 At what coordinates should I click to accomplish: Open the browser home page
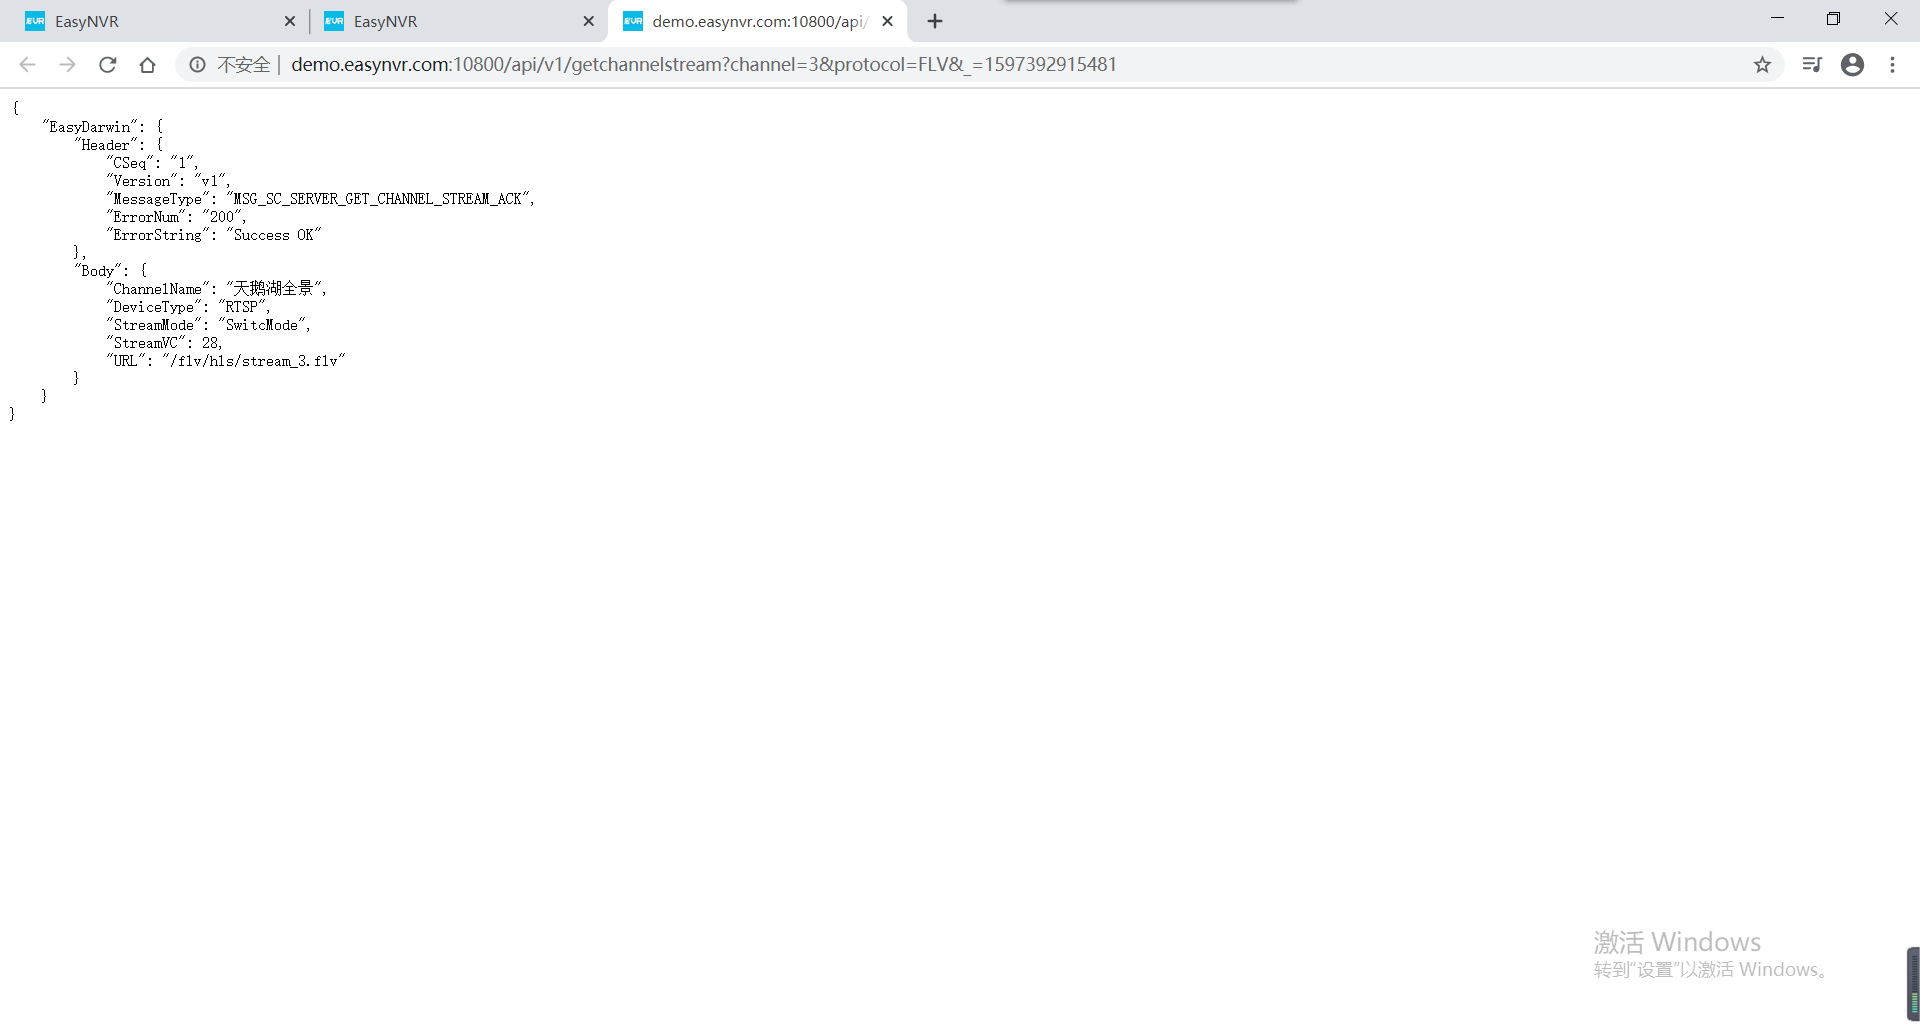point(148,65)
